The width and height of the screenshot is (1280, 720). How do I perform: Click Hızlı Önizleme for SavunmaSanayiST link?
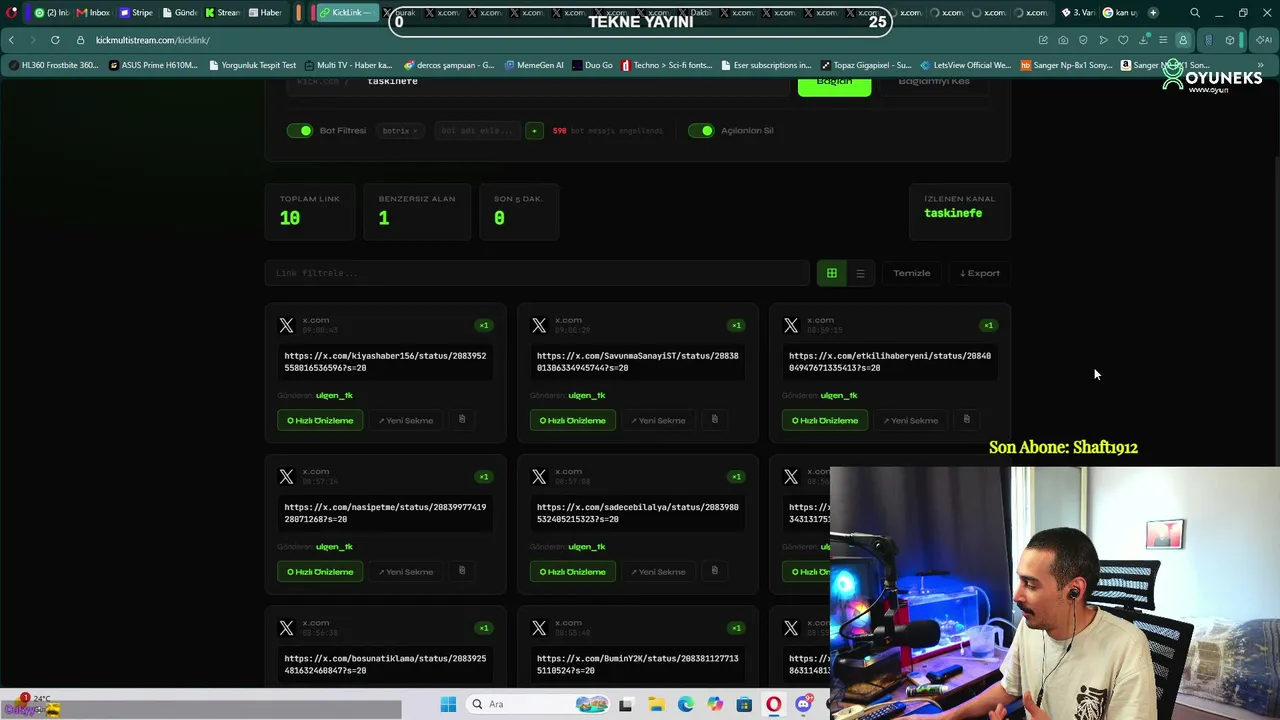[x=572, y=420]
